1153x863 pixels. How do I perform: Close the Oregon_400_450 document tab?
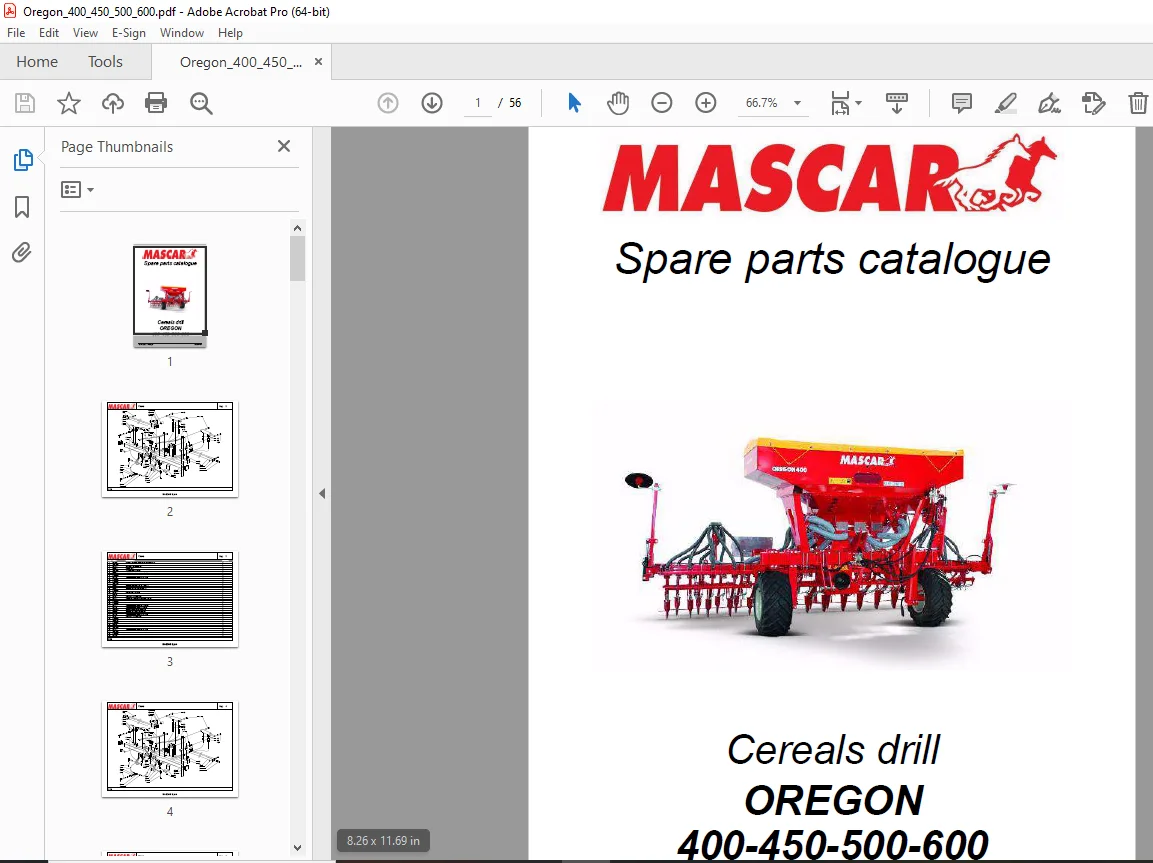coord(318,62)
